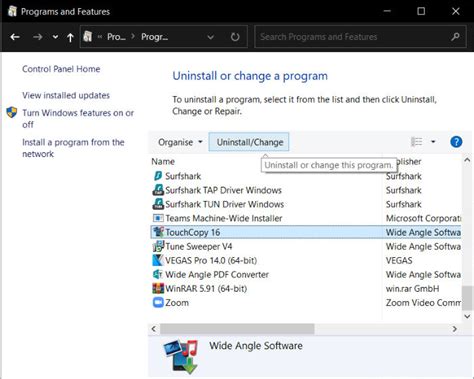Screen dimensions: 474x379
Task: Click the search magnifier icon
Action: pyautogui.click(x=455, y=37)
